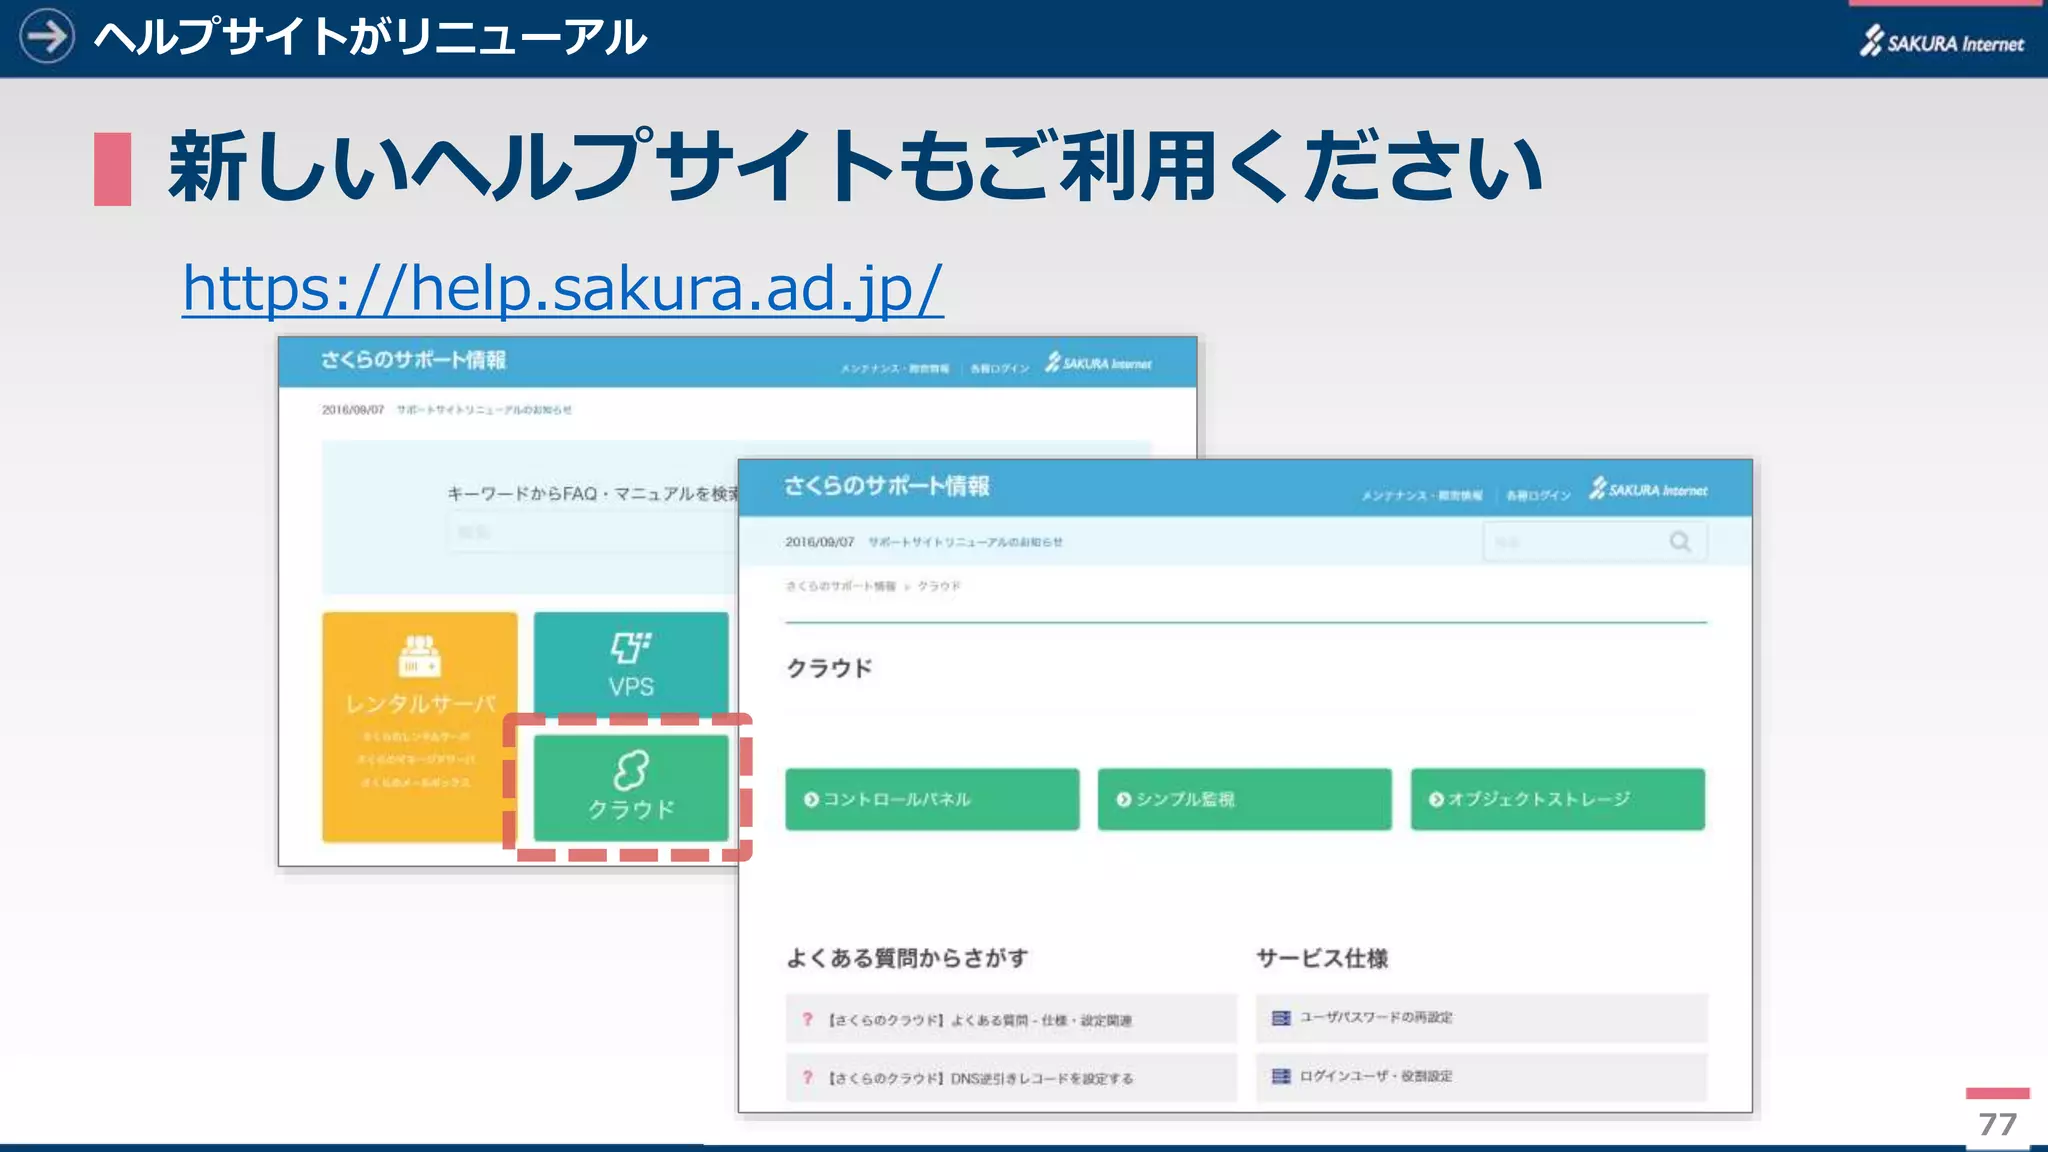Click list icon beside ログインユーザ・役割設定
This screenshot has width=2048, height=1152.
pyautogui.click(x=1281, y=1076)
